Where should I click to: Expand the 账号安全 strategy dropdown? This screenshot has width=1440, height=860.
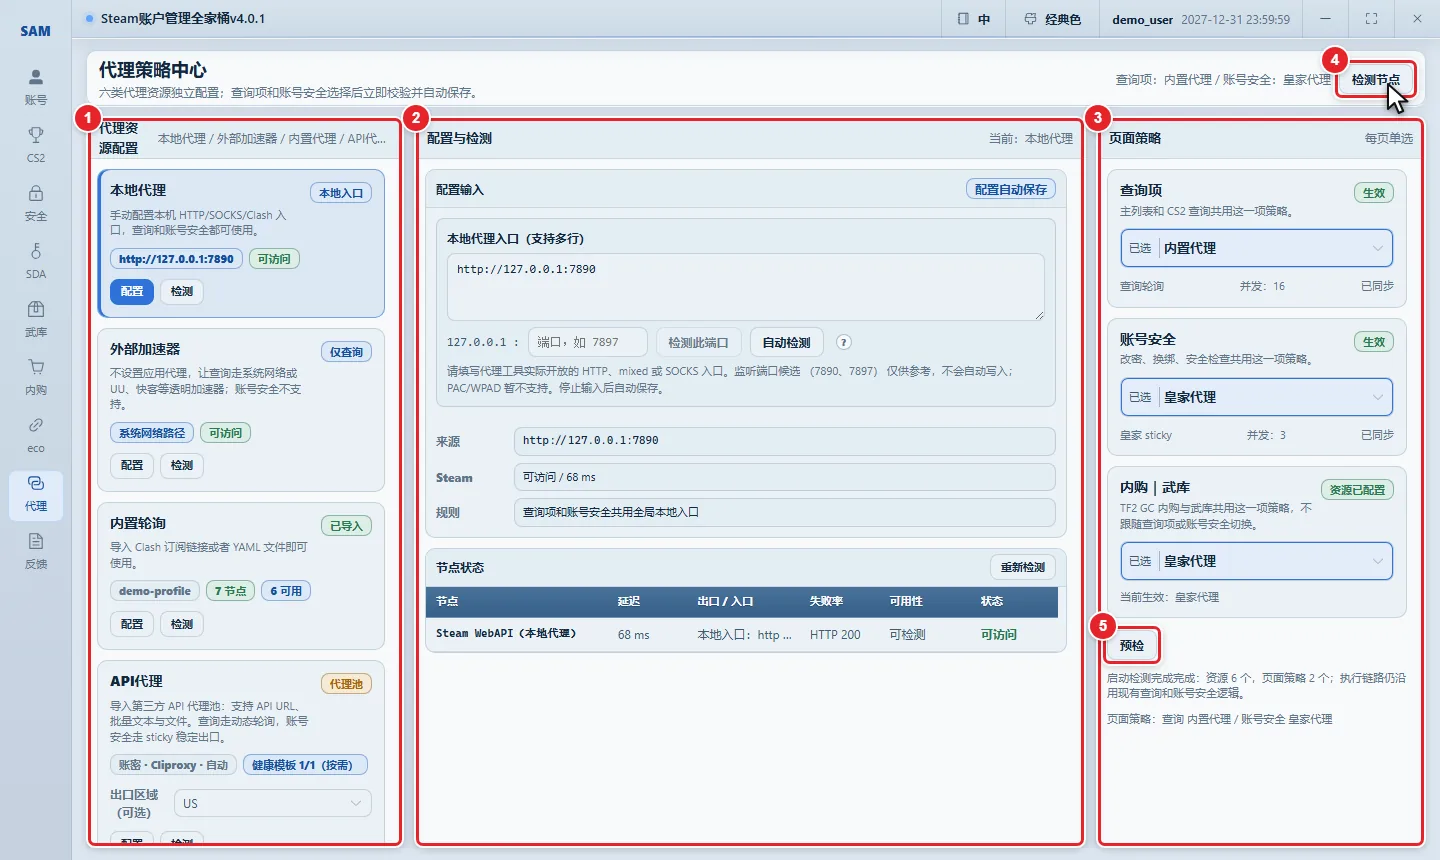1256,397
